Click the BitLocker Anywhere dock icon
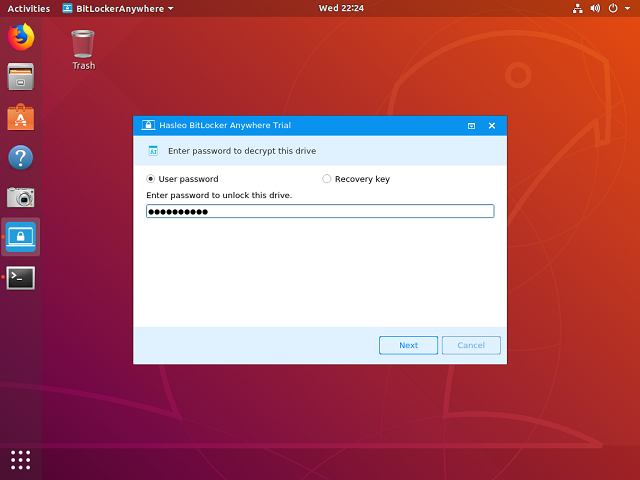640x480 pixels. [x=20, y=237]
